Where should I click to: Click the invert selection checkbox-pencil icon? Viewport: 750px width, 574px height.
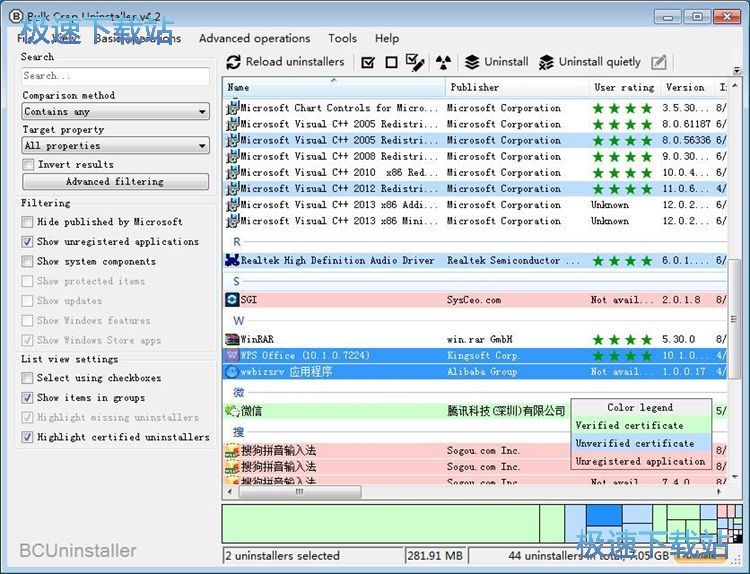point(415,62)
